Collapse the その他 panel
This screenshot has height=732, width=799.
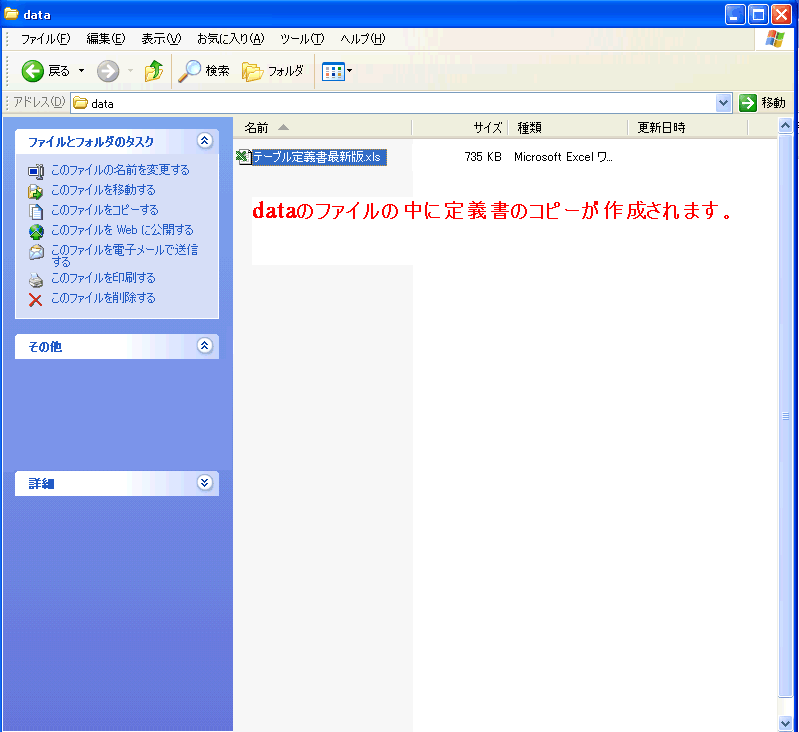point(205,346)
